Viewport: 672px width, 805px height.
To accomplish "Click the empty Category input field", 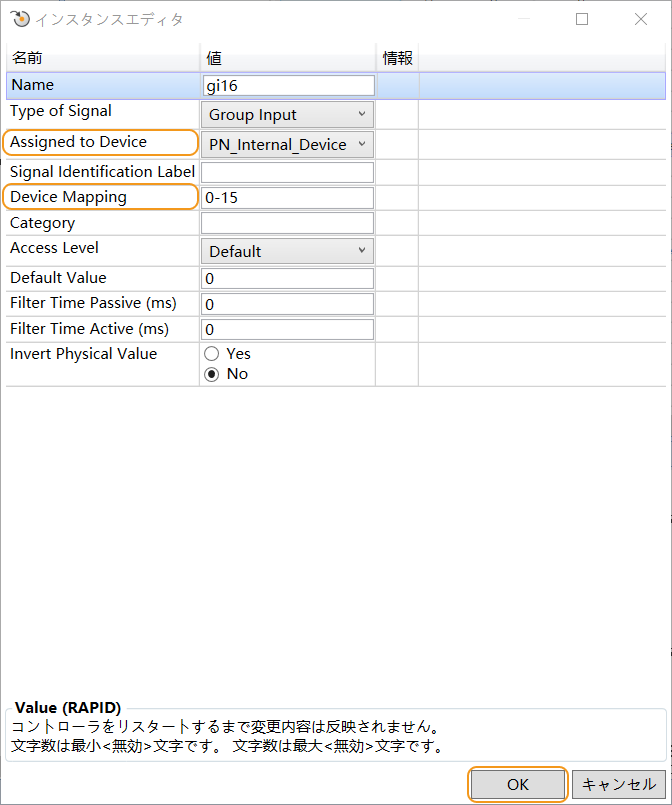I will tap(288, 223).
